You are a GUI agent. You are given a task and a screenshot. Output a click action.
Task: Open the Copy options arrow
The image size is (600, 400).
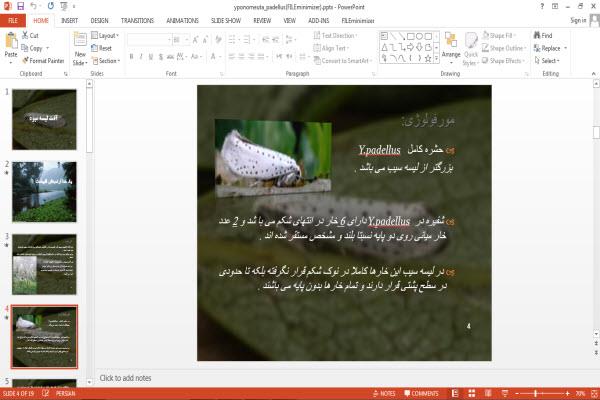tap(47, 48)
